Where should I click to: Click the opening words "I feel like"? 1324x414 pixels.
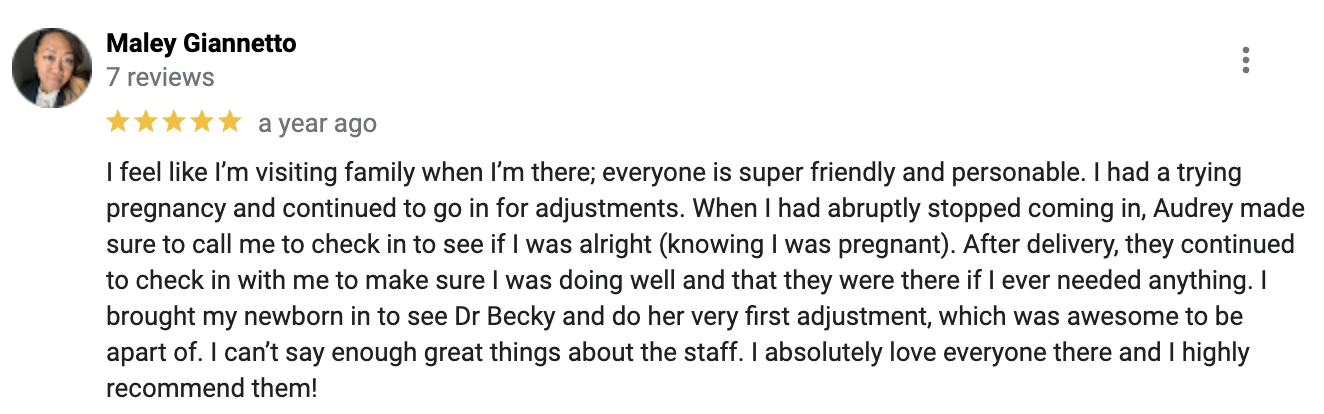coord(150,173)
